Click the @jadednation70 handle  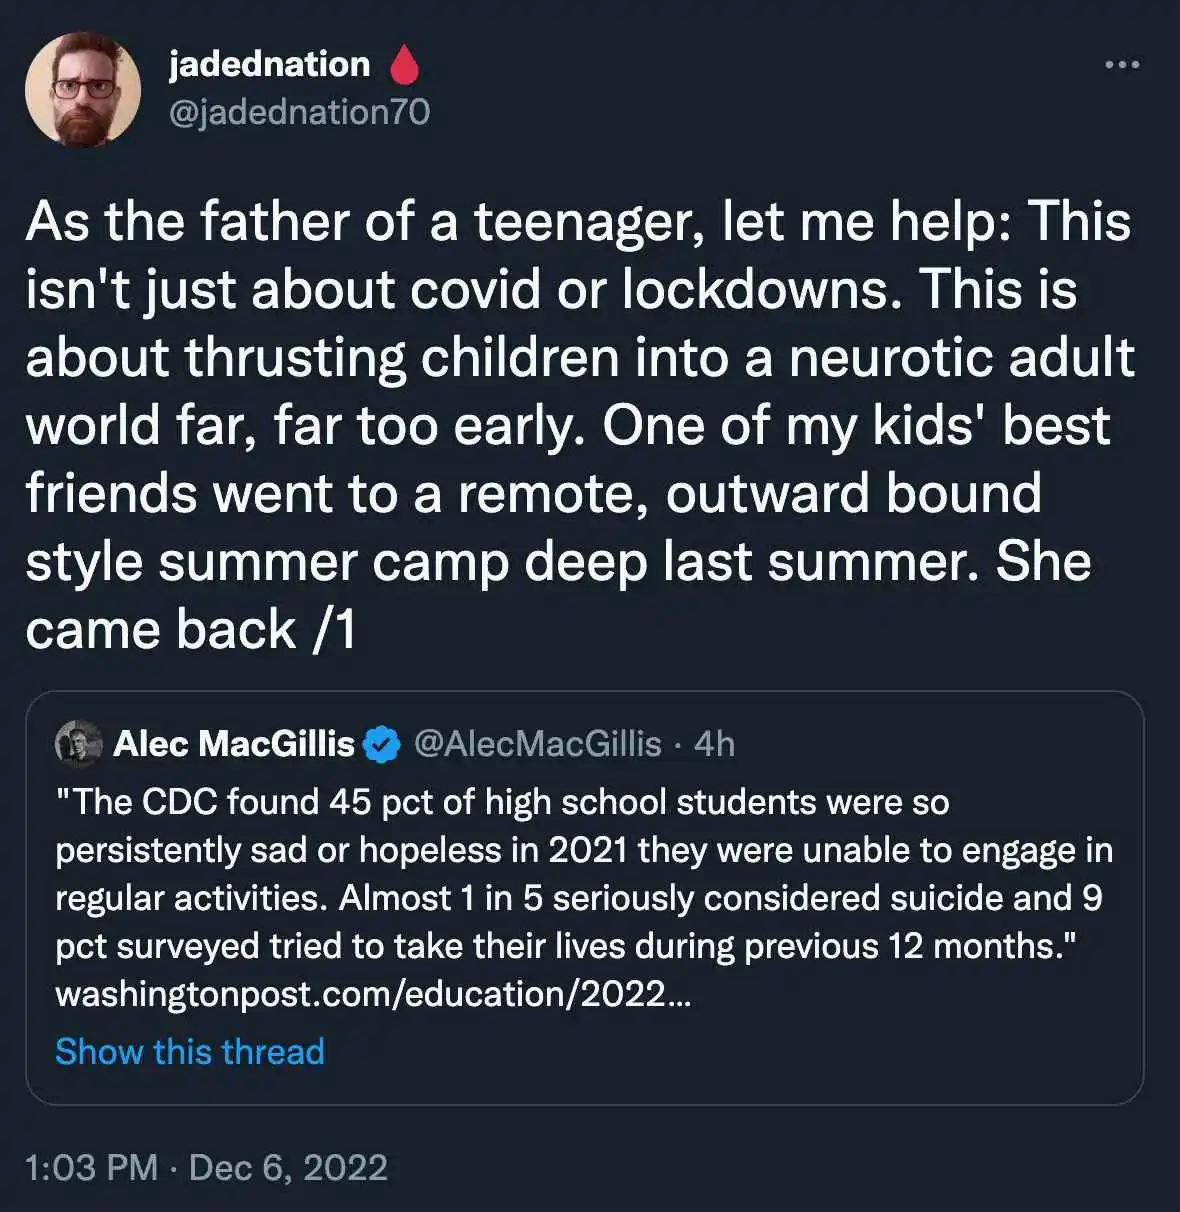pos(299,112)
